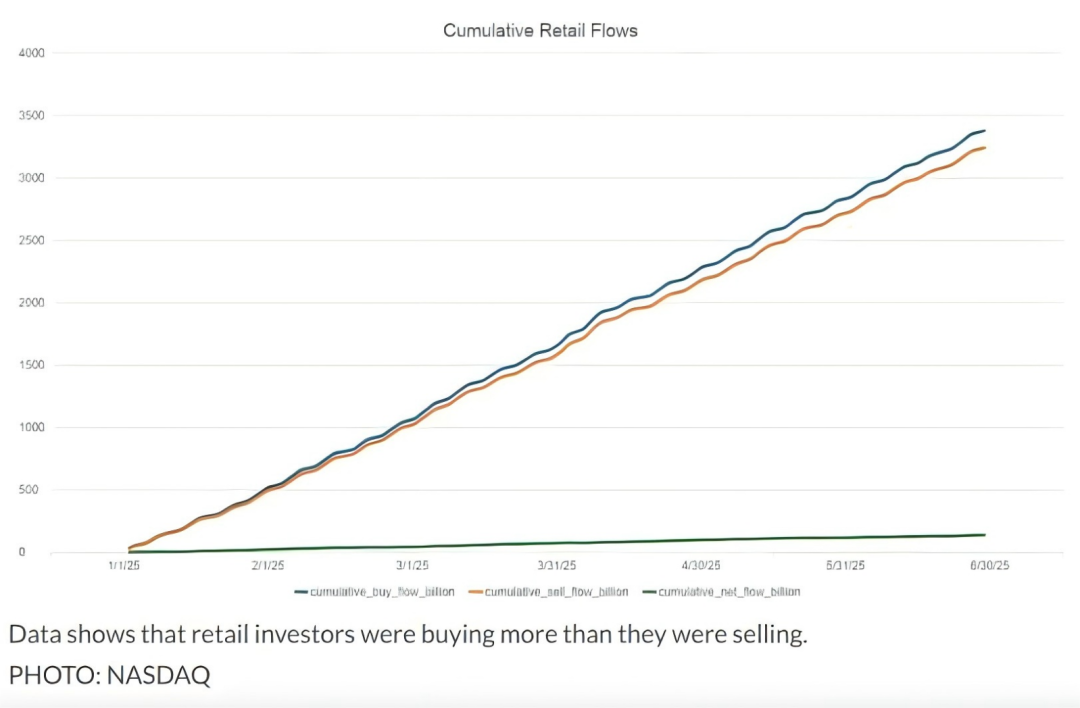Click the PHOTO: NASDAQ credit text
Screen dimensions: 1080x708
click(x=110, y=675)
